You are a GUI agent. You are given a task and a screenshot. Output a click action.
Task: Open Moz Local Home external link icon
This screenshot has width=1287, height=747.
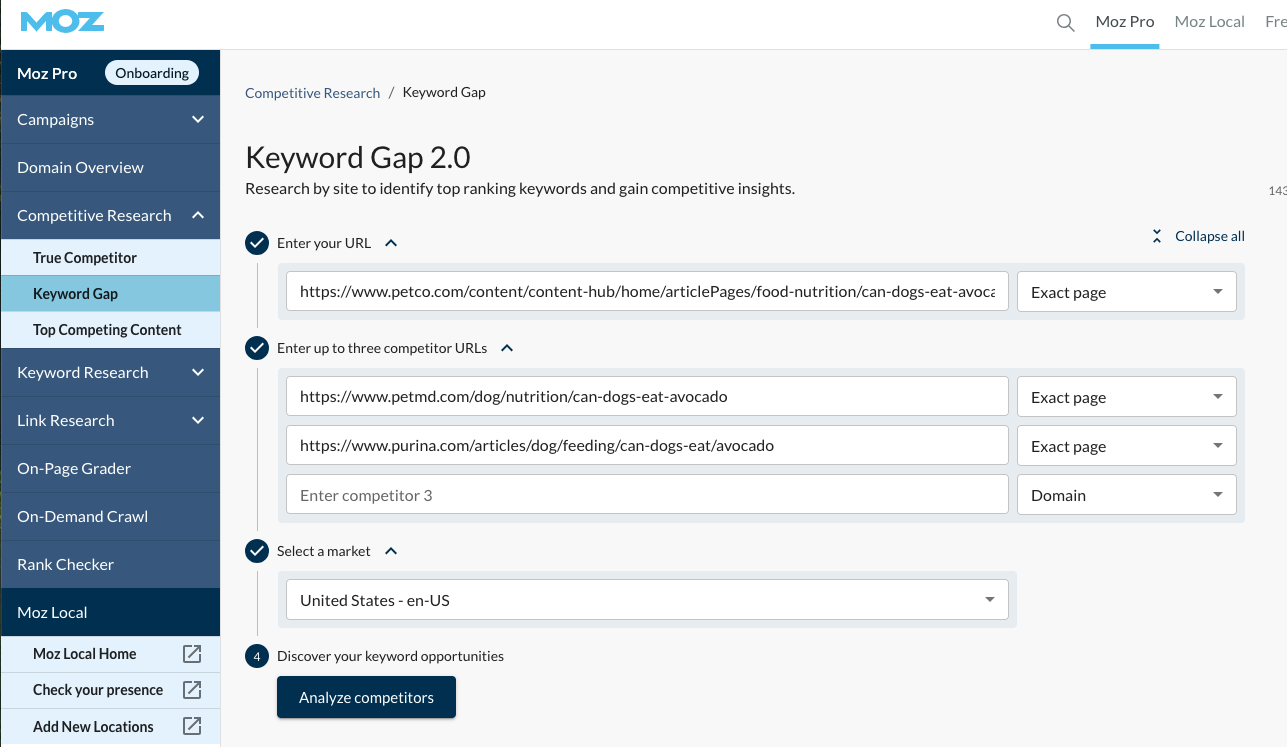tap(192, 654)
